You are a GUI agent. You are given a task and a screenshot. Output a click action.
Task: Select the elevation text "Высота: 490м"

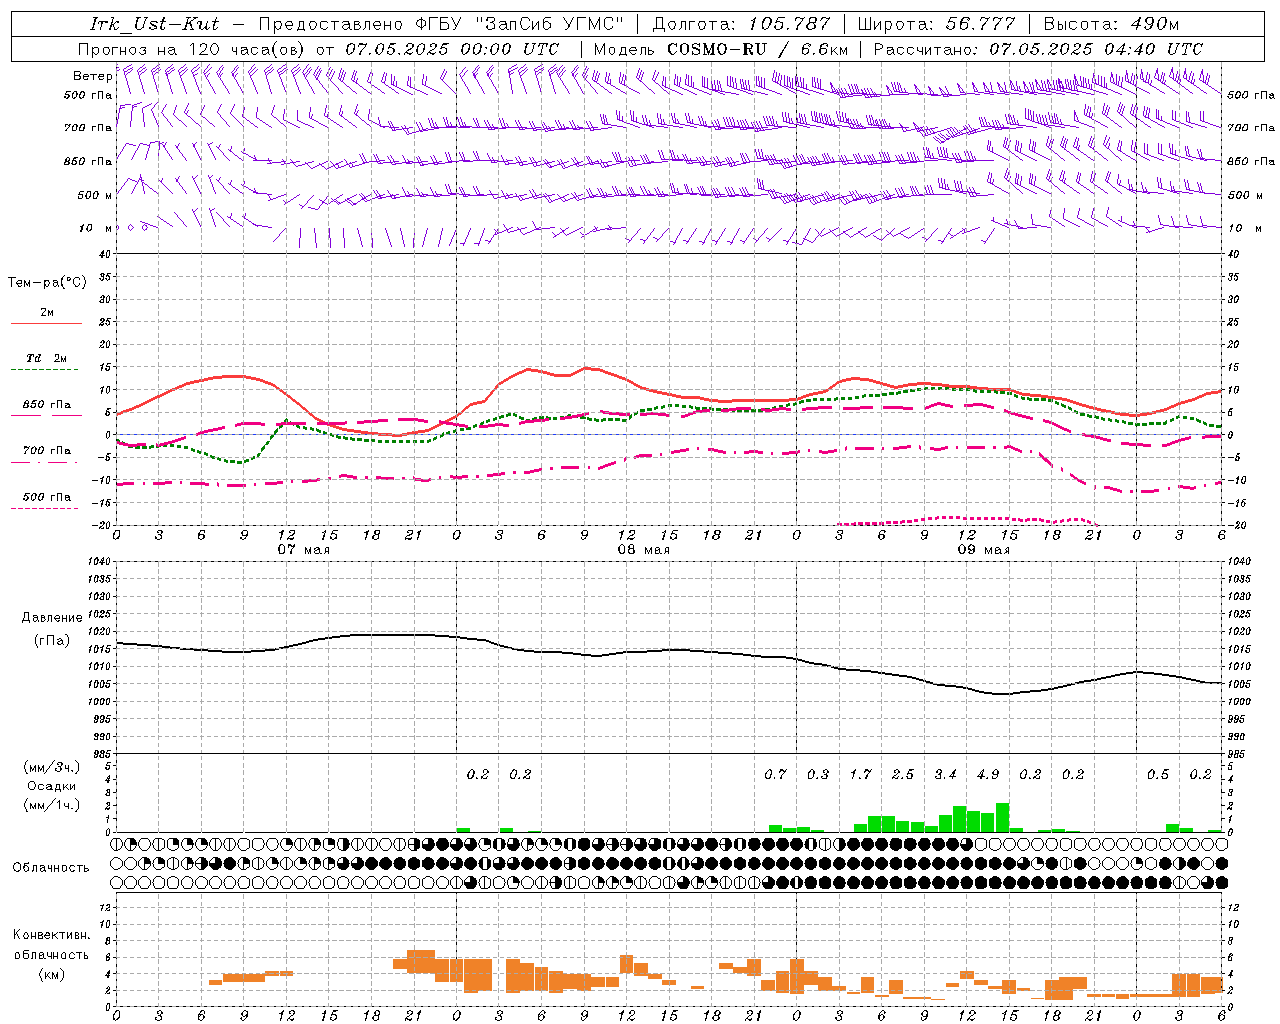pos(1111,24)
